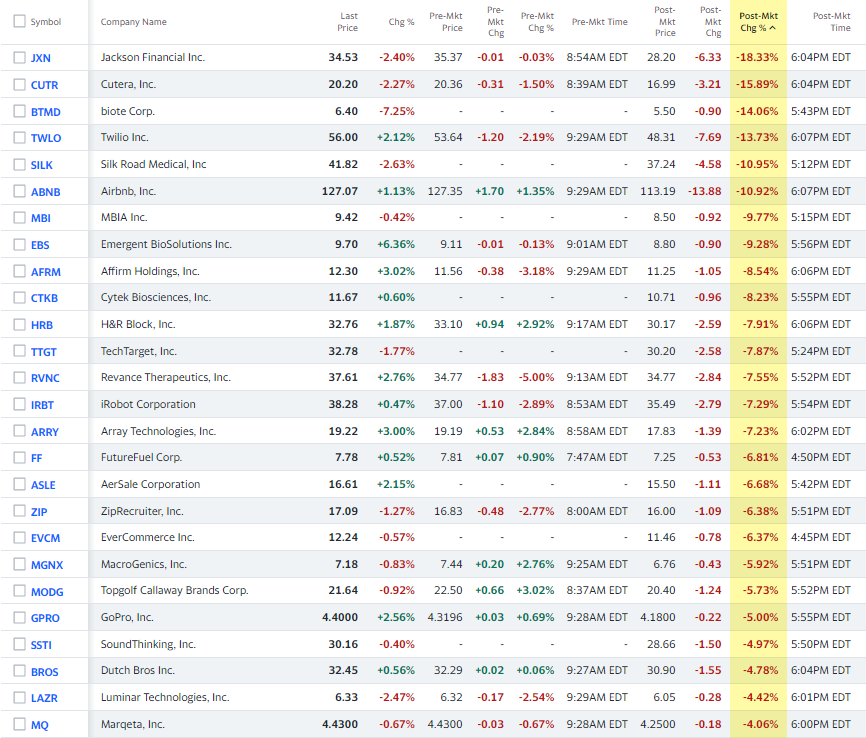Open the EVCM ticker link
The image size is (866, 738).
45,538
